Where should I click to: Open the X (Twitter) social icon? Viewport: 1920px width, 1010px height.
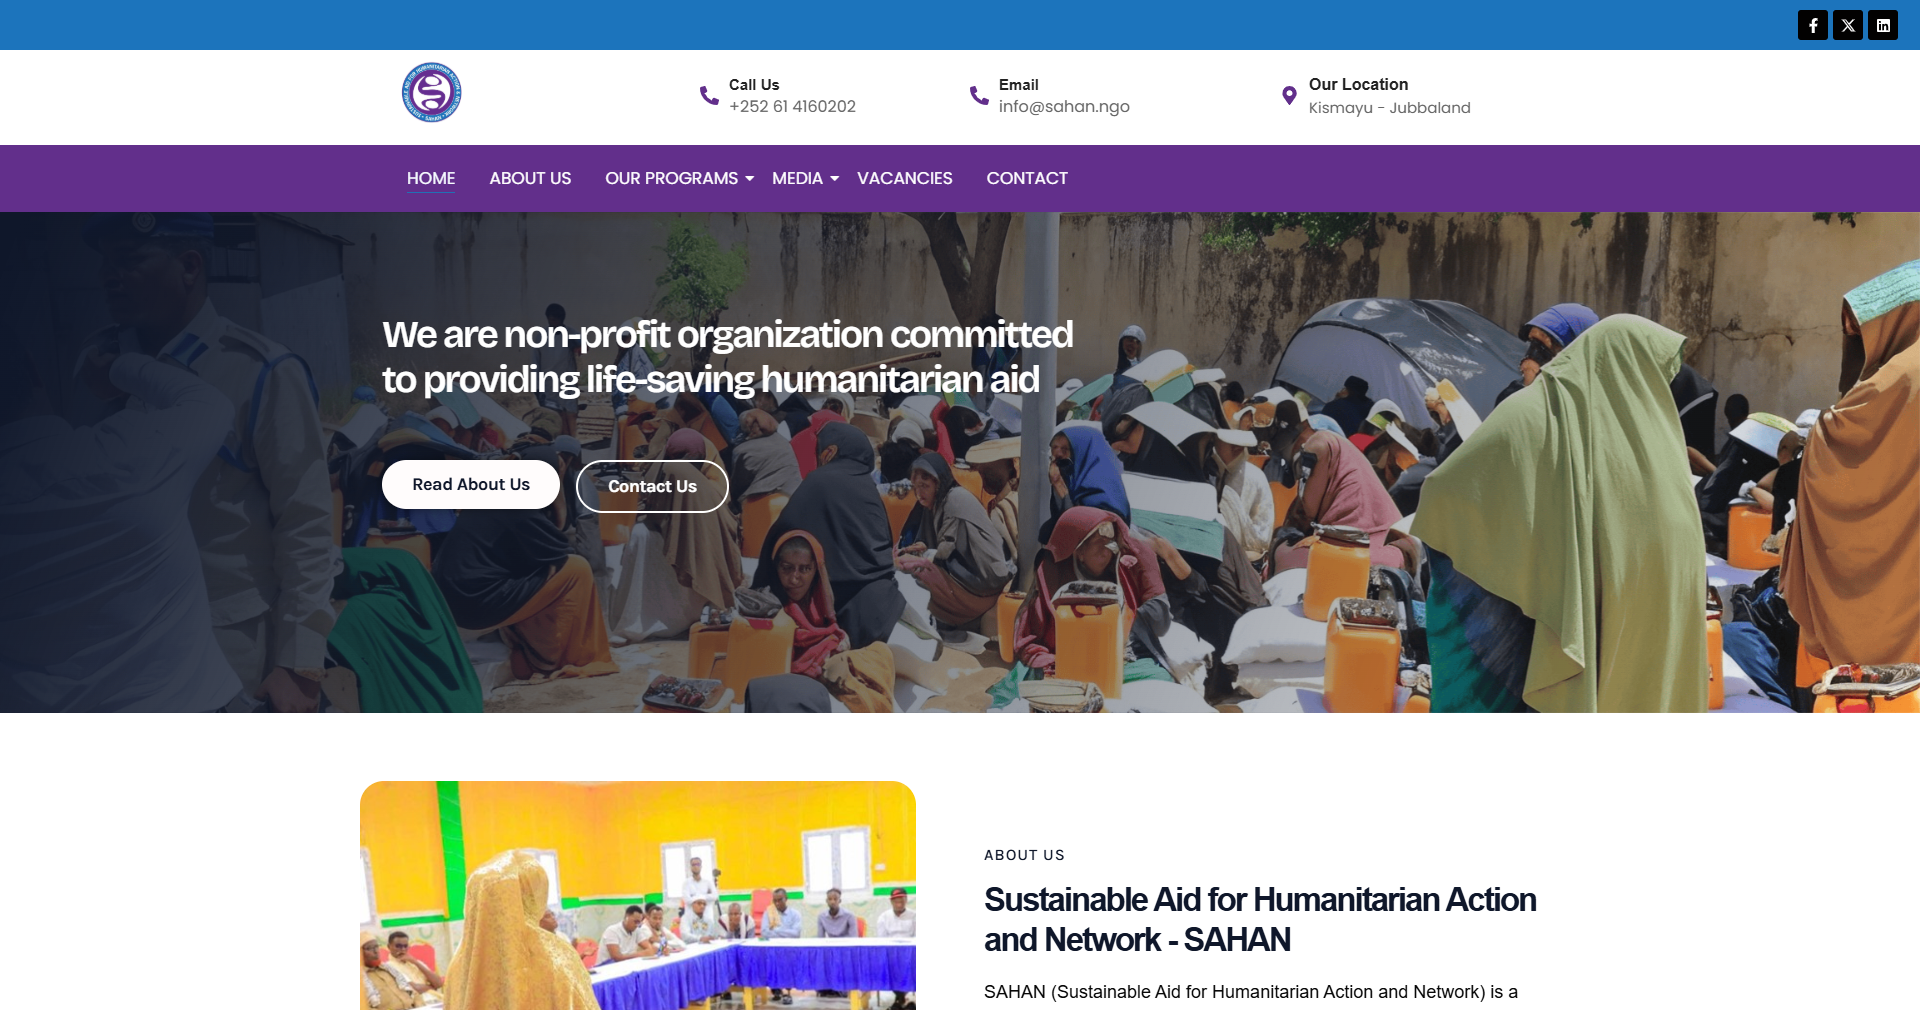[1848, 25]
